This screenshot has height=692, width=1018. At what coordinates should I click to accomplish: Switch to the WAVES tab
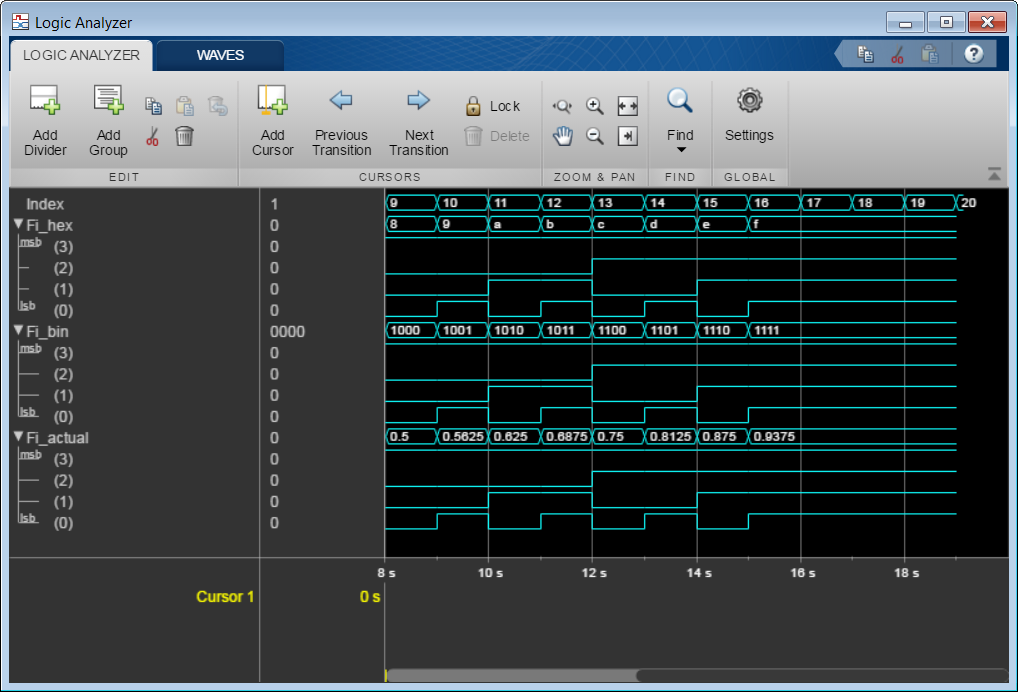tap(220, 55)
